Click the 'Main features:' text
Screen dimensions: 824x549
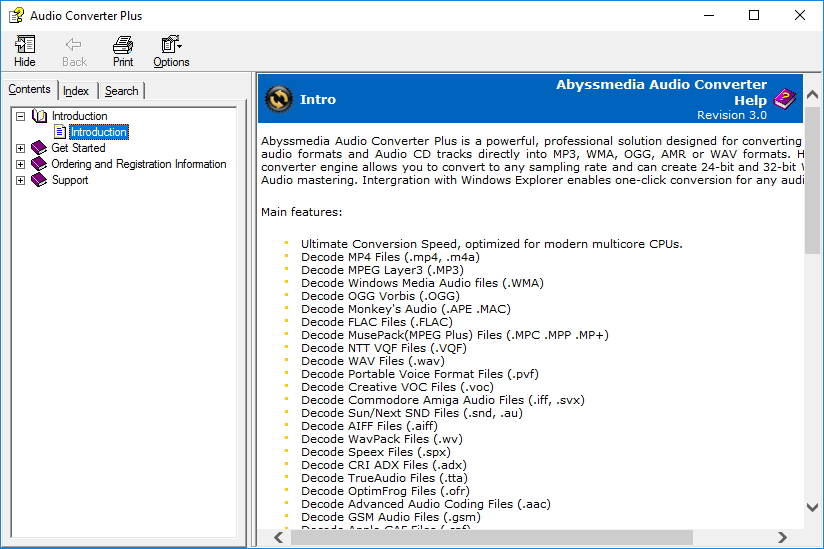click(x=302, y=212)
